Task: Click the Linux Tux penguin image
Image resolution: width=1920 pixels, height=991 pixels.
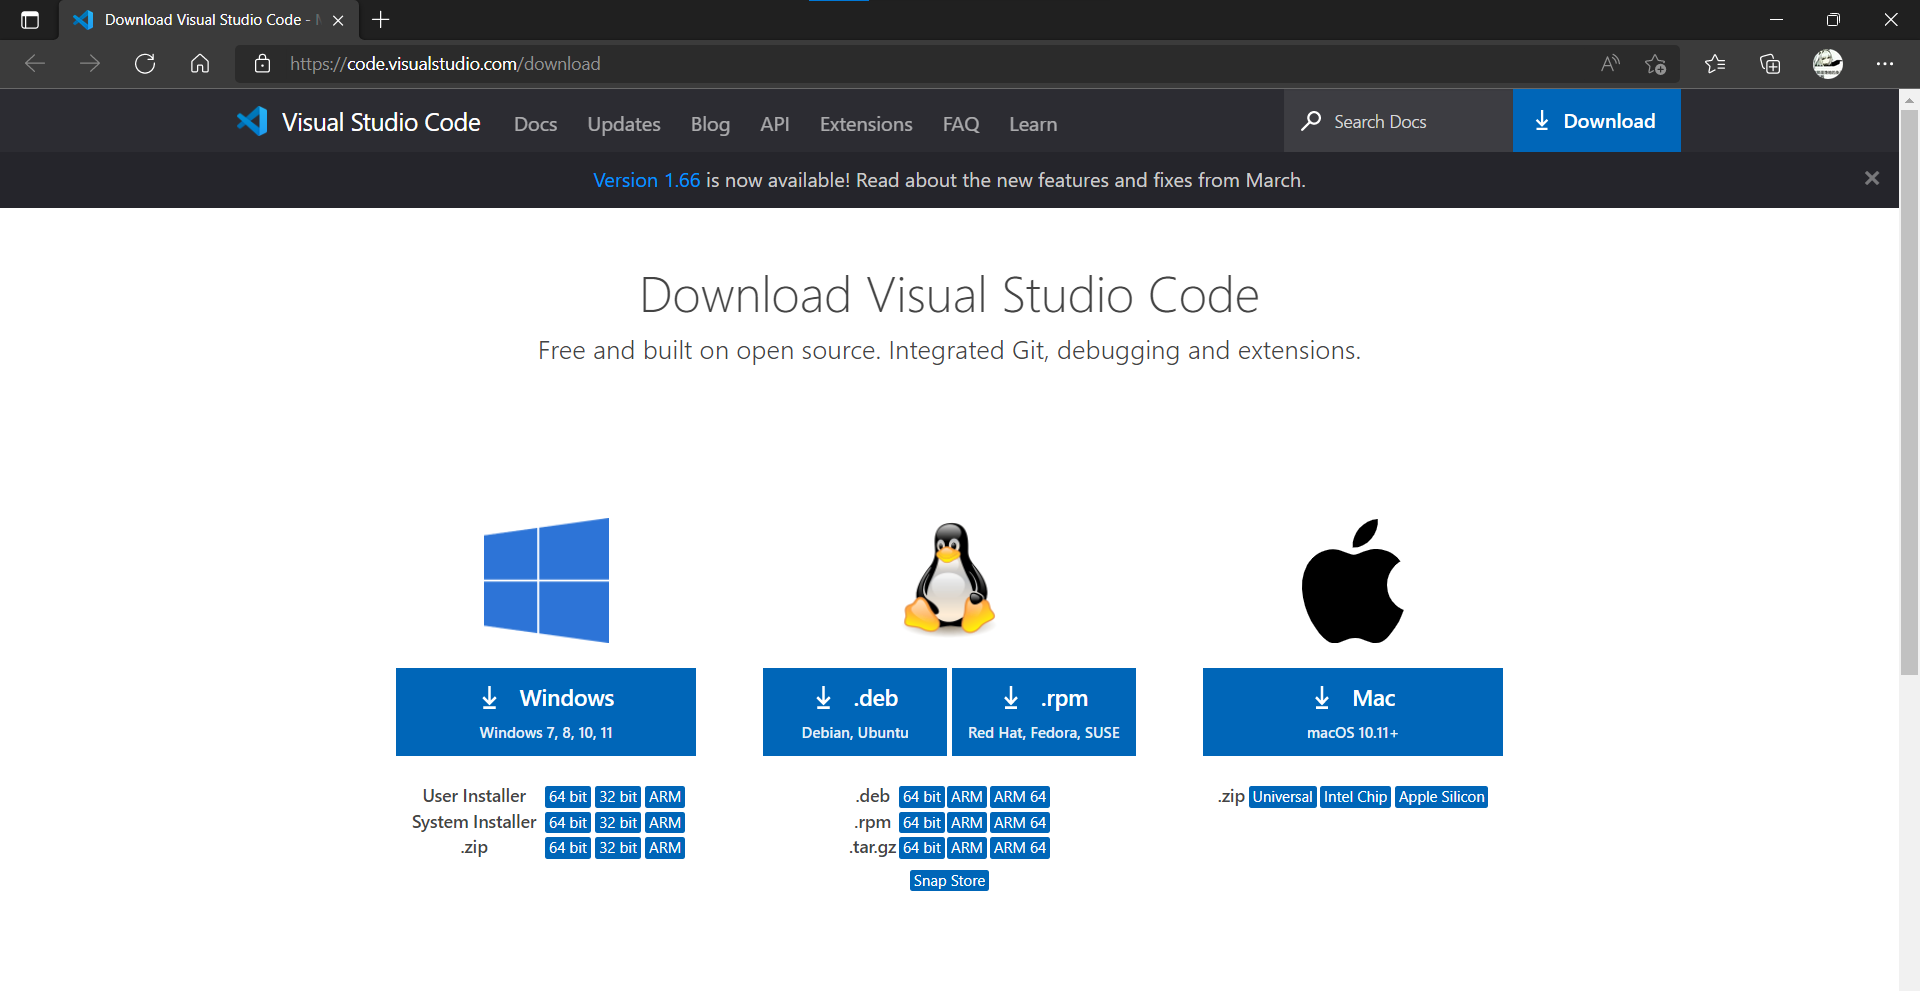Action: point(949,579)
